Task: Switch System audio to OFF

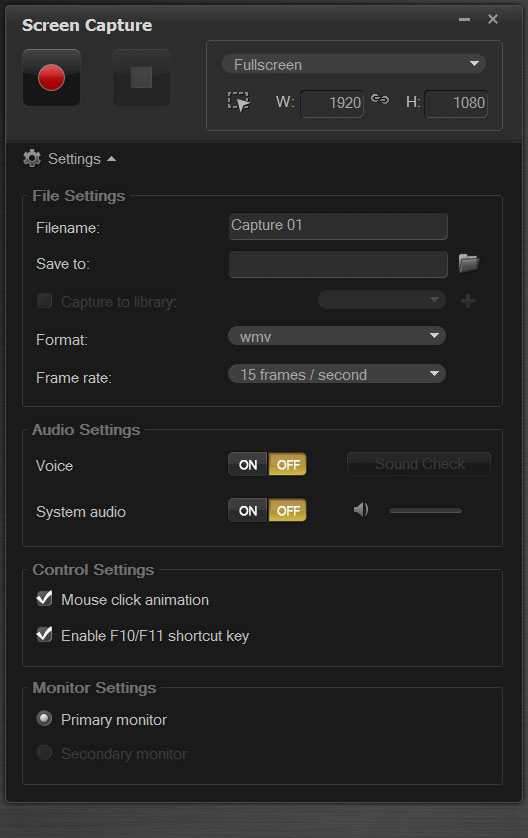Action: click(x=288, y=510)
